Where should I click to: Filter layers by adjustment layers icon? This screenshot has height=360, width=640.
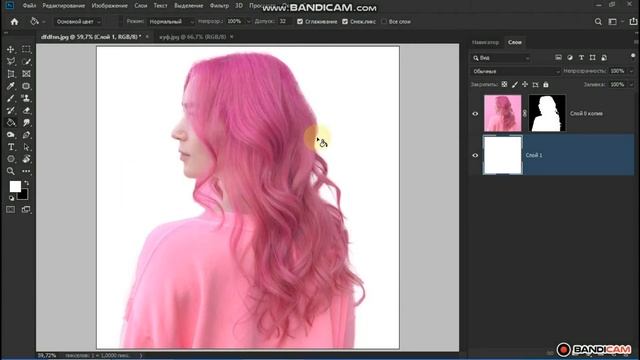(570, 58)
